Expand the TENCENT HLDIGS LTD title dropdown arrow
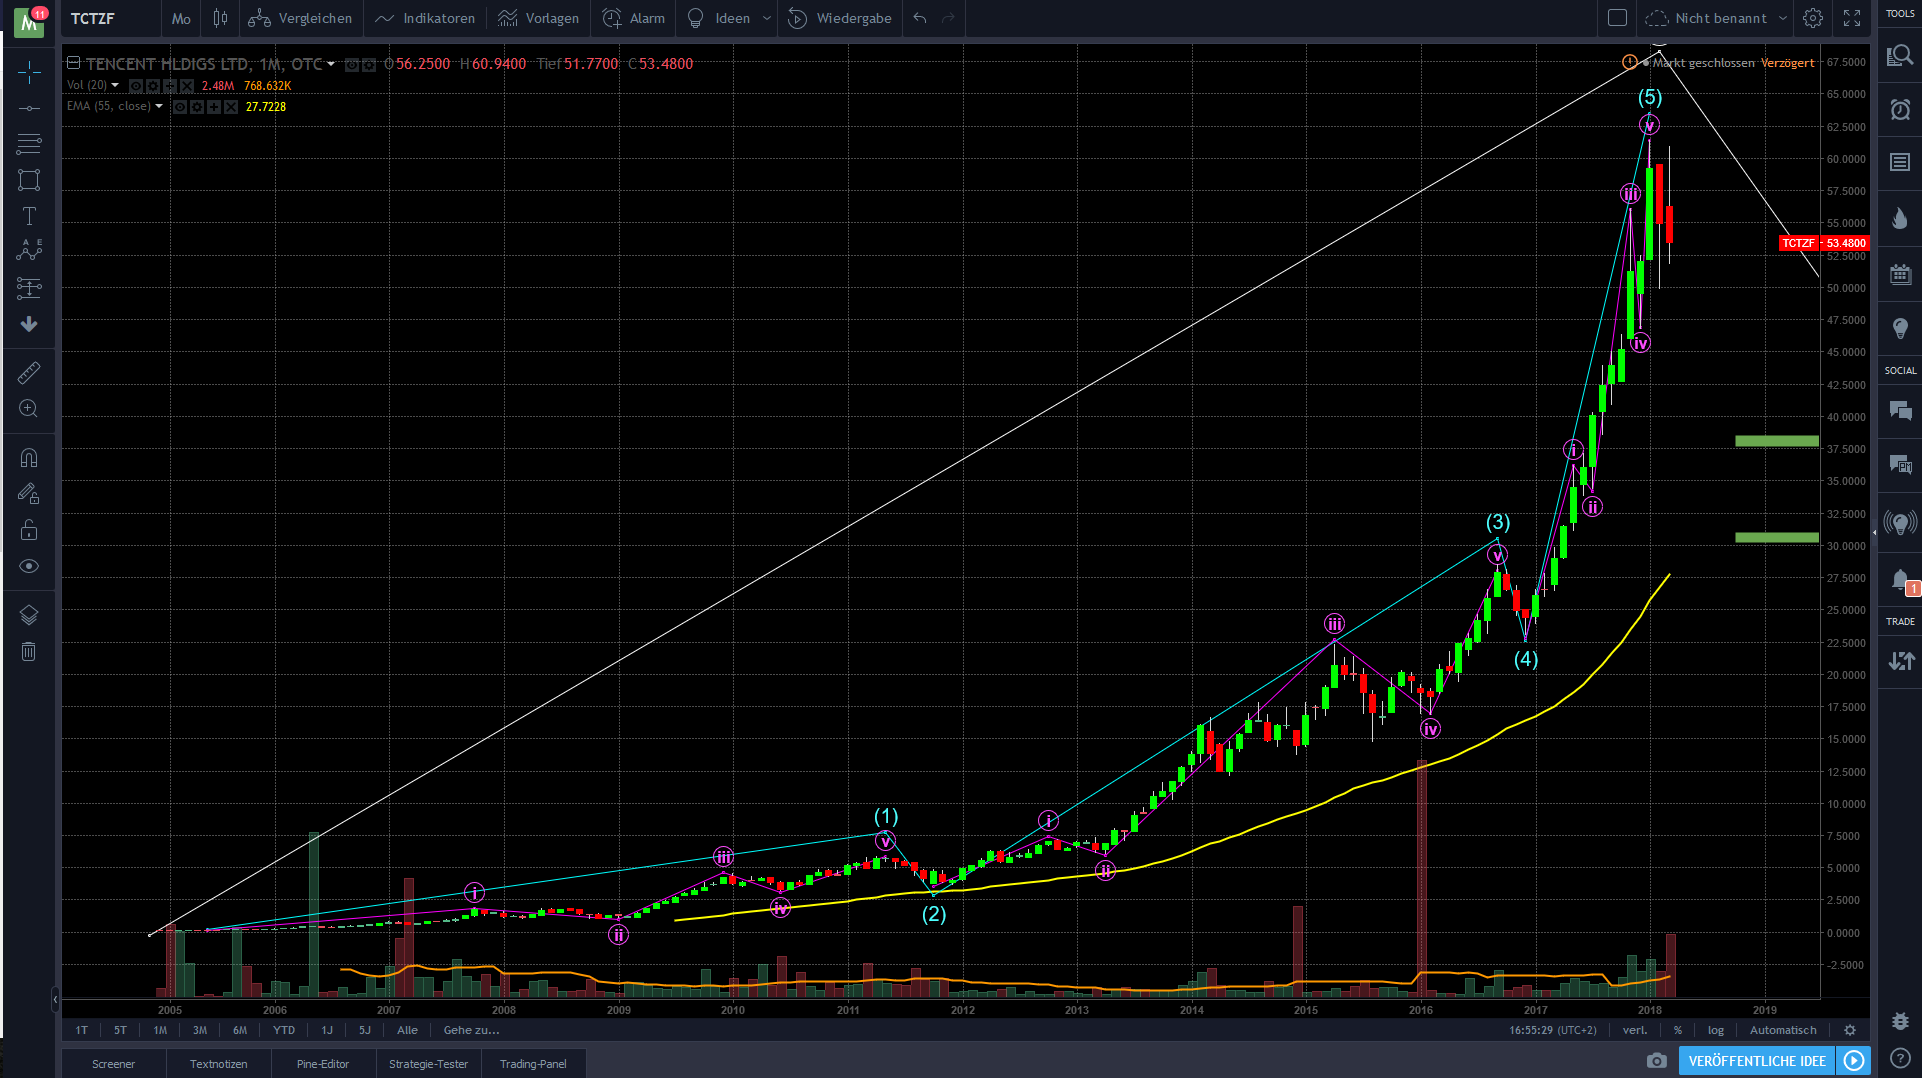The image size is (1922, 1078). pos(331,65)
